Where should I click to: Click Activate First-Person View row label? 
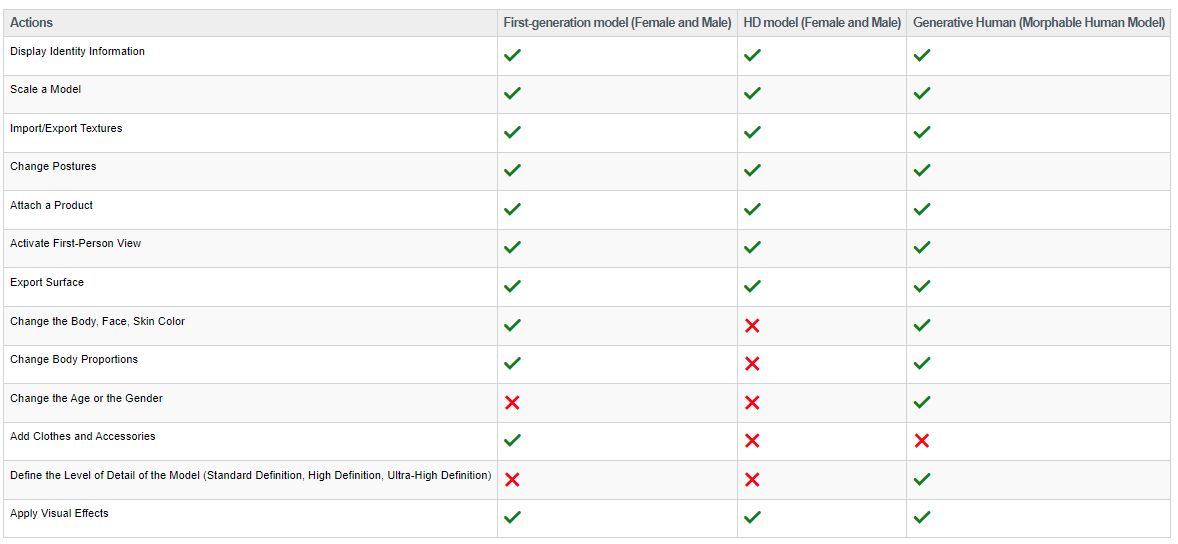tap(75, 244)
